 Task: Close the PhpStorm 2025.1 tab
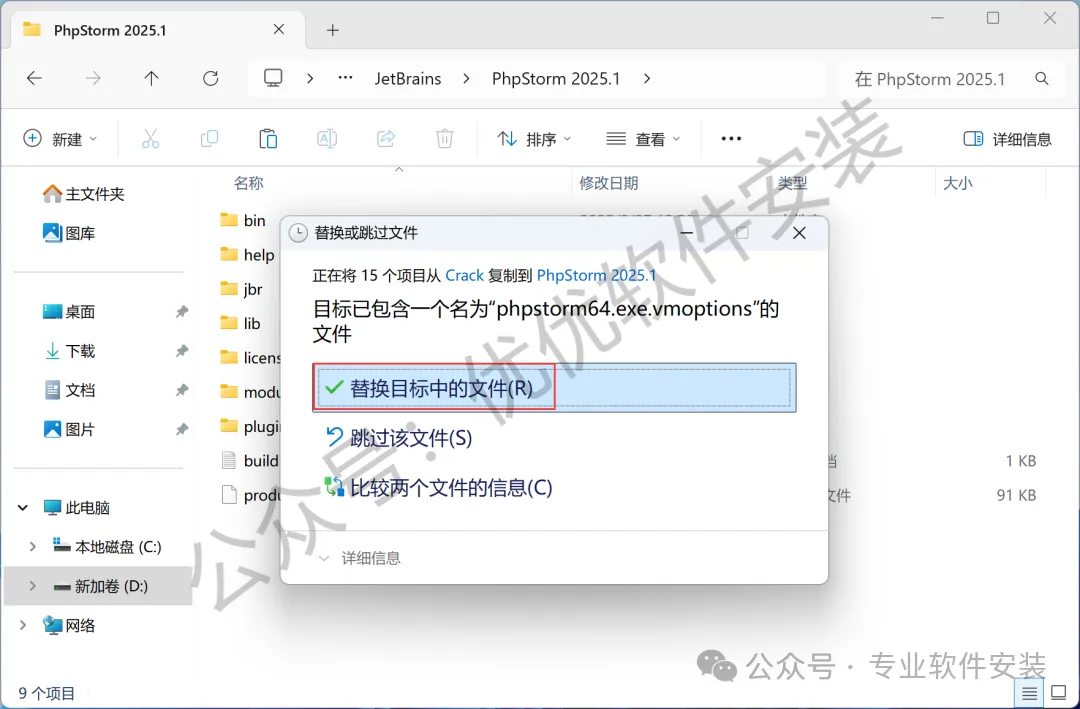tap(279, 29)
